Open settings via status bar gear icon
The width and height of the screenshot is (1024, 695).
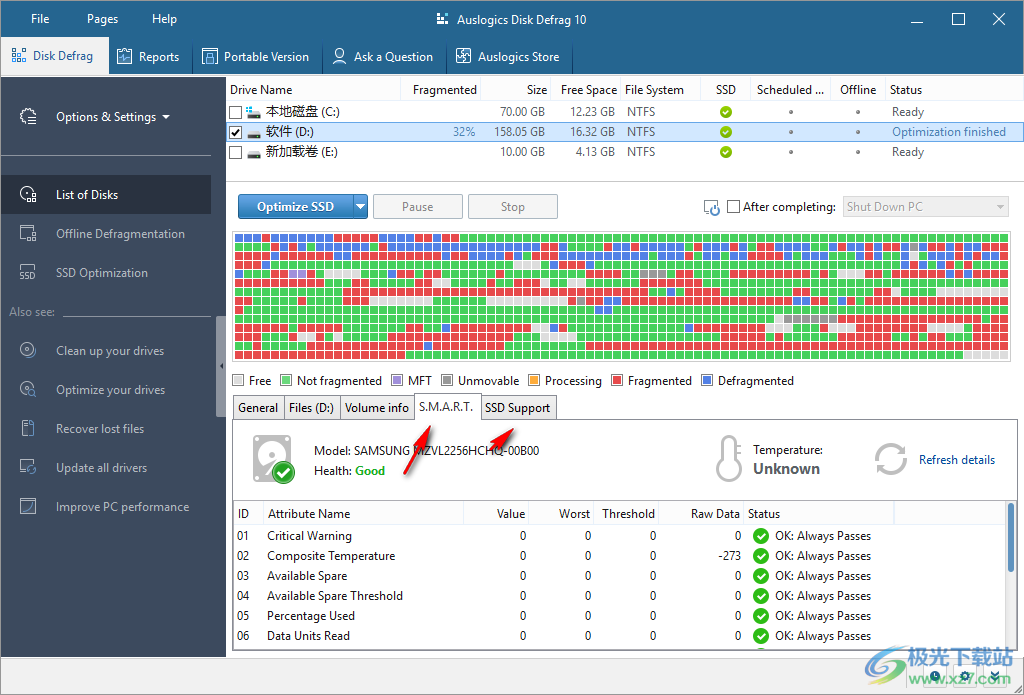point(966,676)
